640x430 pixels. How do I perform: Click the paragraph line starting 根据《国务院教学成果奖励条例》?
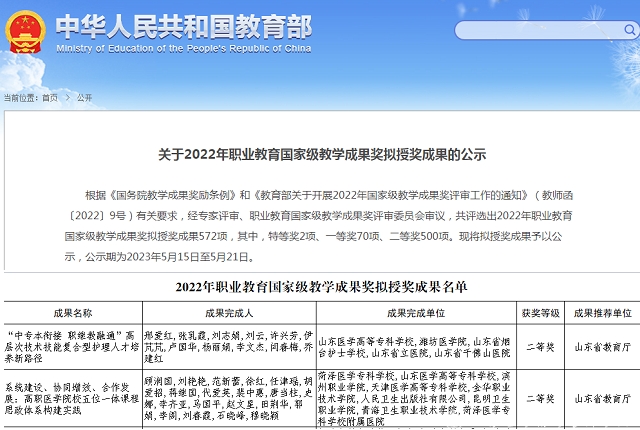tap(329, 195)
